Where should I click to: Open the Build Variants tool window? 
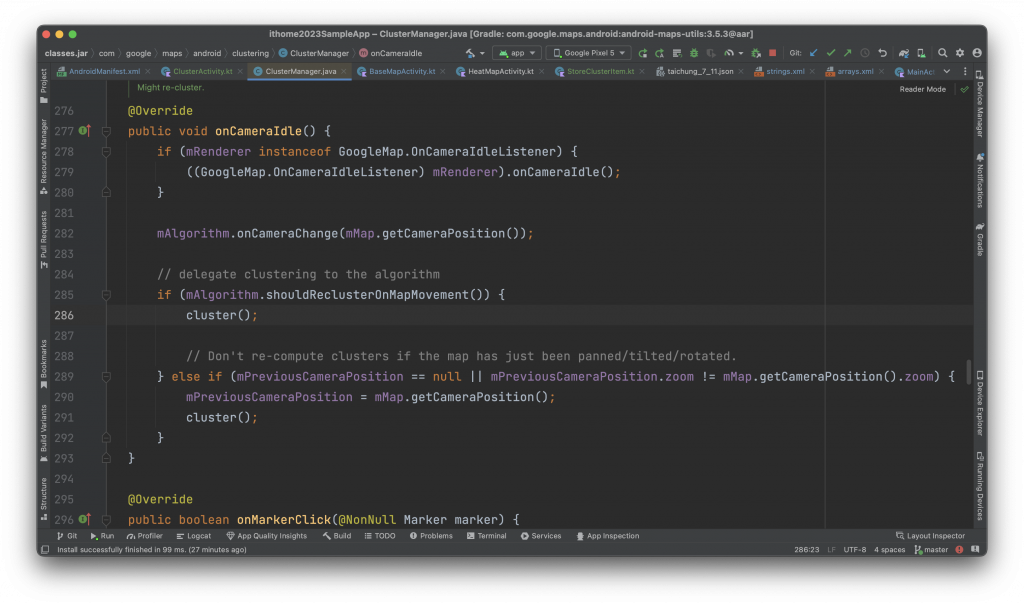point(44,433)
